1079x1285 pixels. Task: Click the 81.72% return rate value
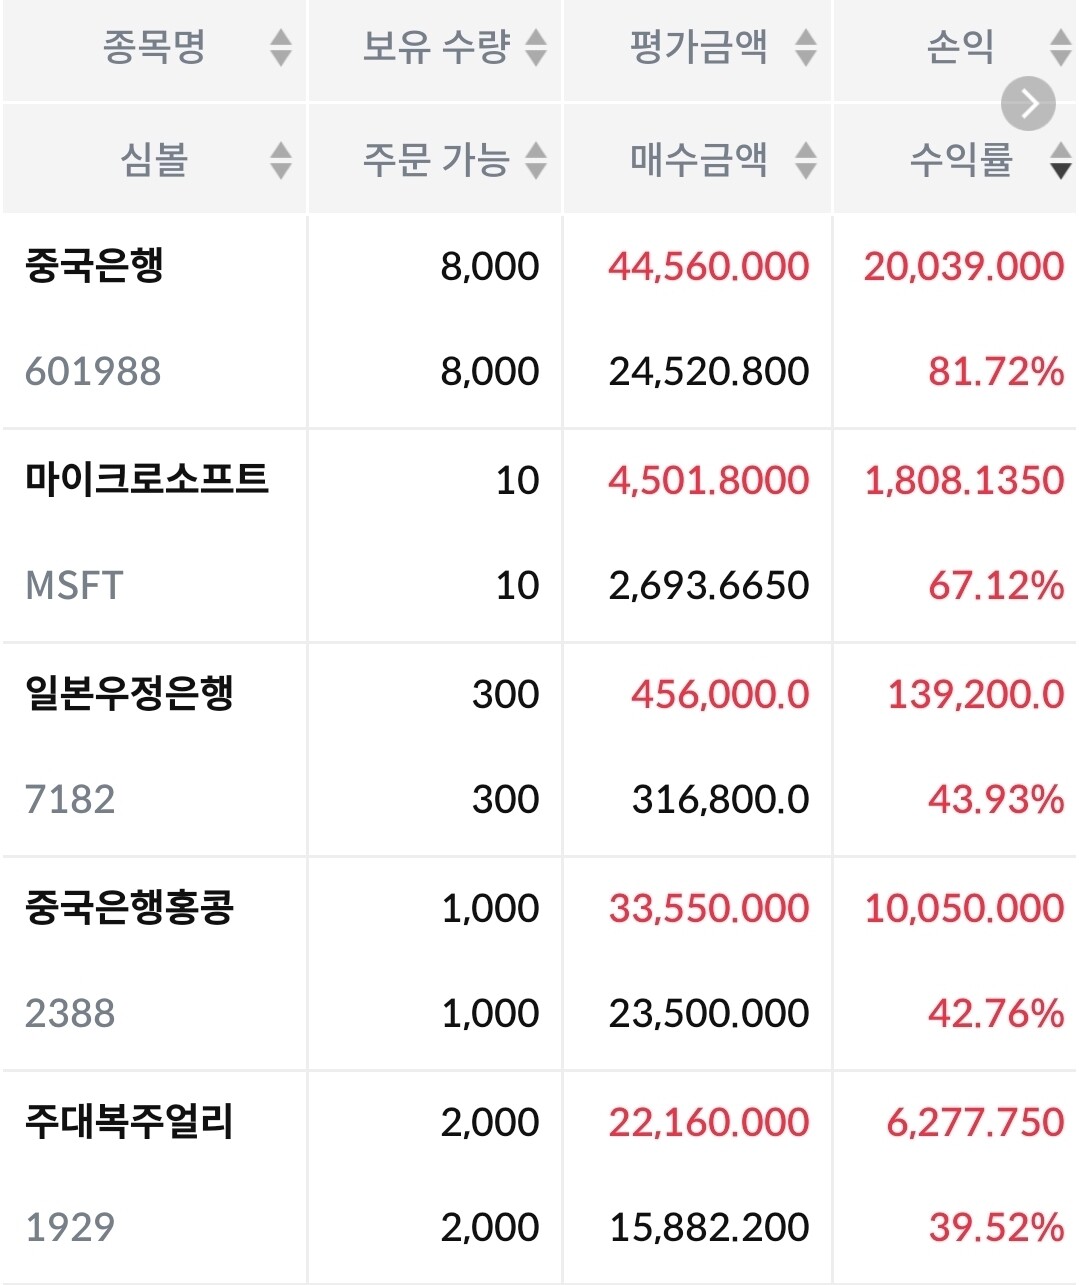(995, 372)
